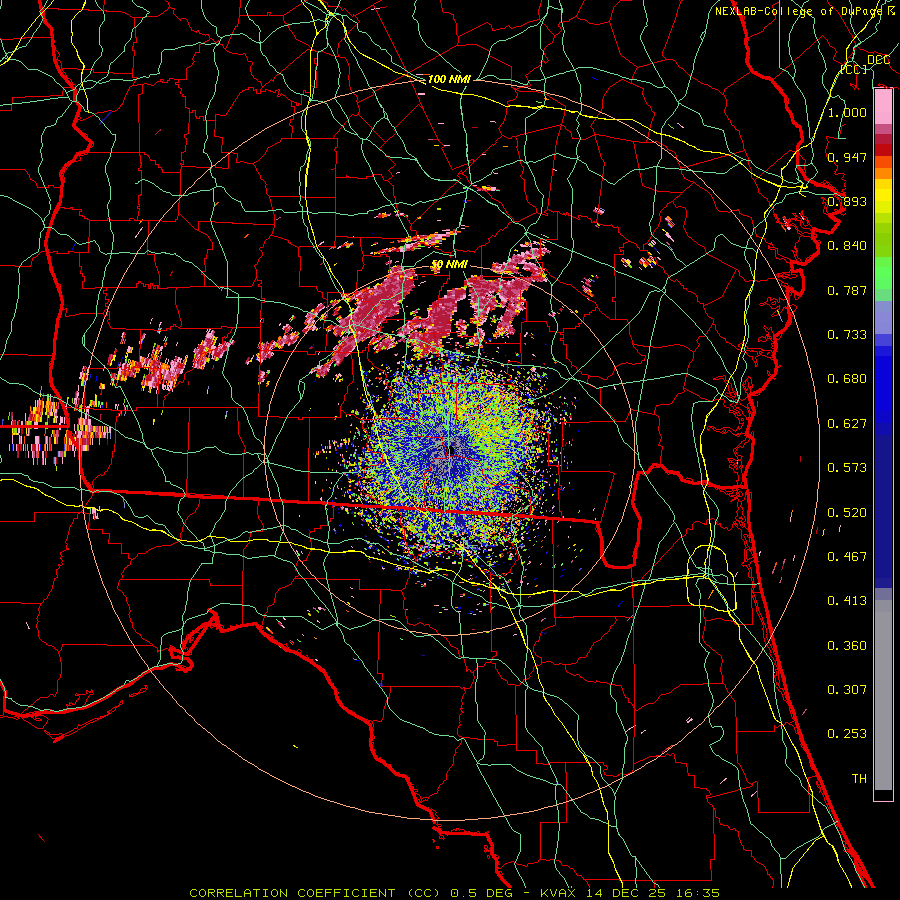The width and height of the screenshot is (900, 900).
Task: Click the Correlation Coefficient KVAX caption text
Action: tap(454, 893)
